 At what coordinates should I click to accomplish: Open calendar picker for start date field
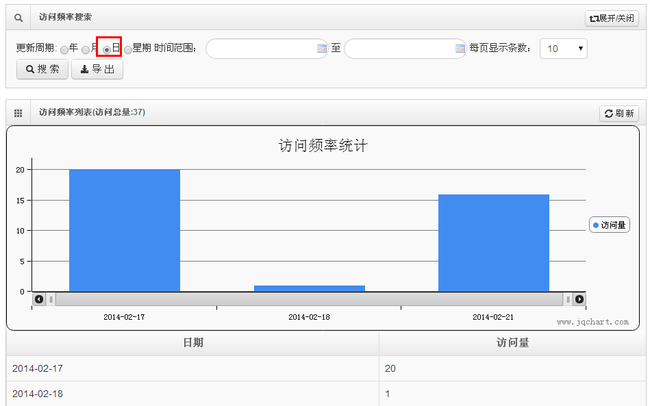[x=322, y=49]
